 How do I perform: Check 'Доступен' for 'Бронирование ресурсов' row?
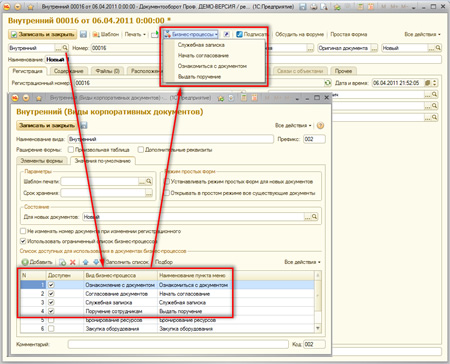click(51, 320)
